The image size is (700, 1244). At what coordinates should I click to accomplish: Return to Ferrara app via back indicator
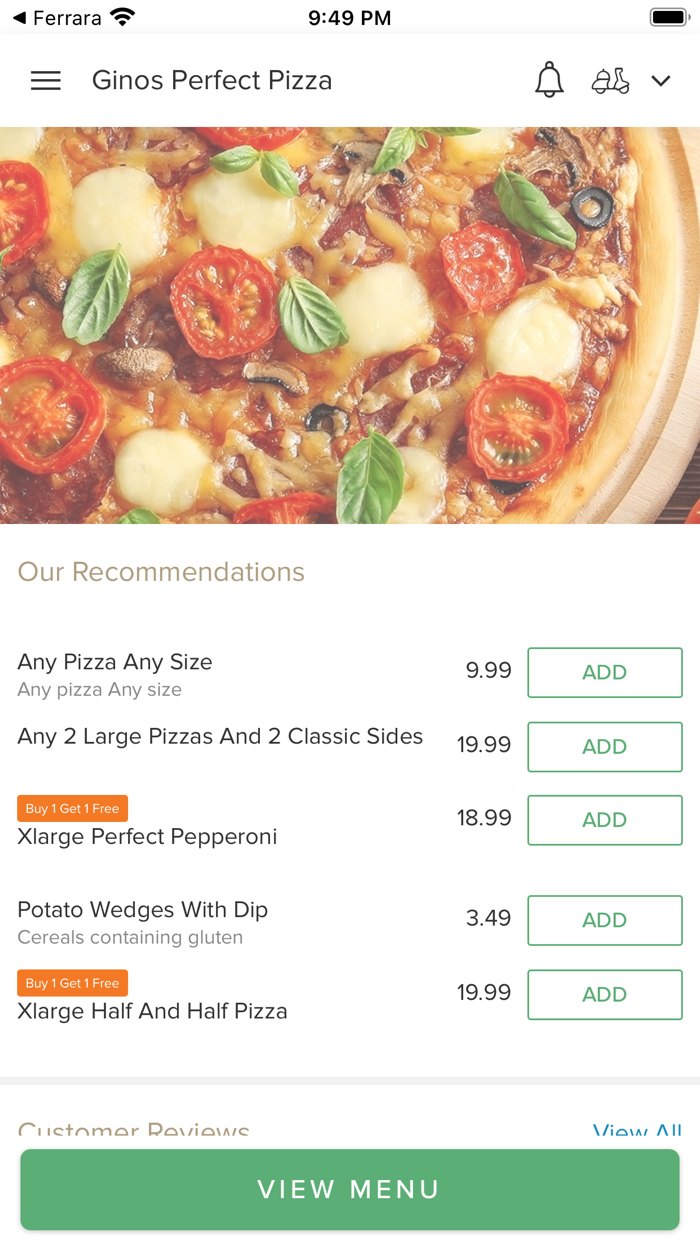point(16,16)
